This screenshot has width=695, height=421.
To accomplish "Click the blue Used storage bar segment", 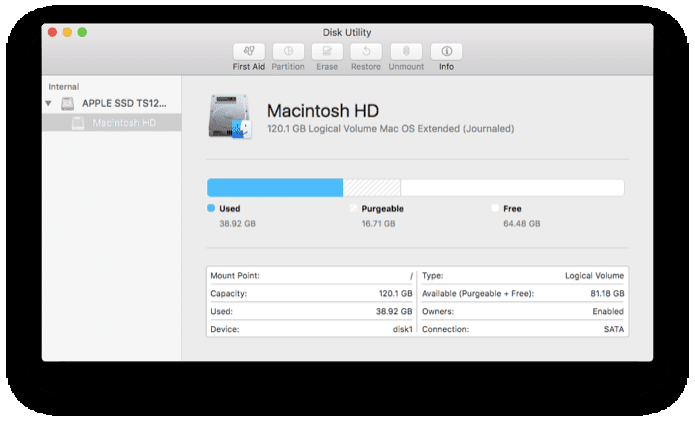I will click(275, 188).
